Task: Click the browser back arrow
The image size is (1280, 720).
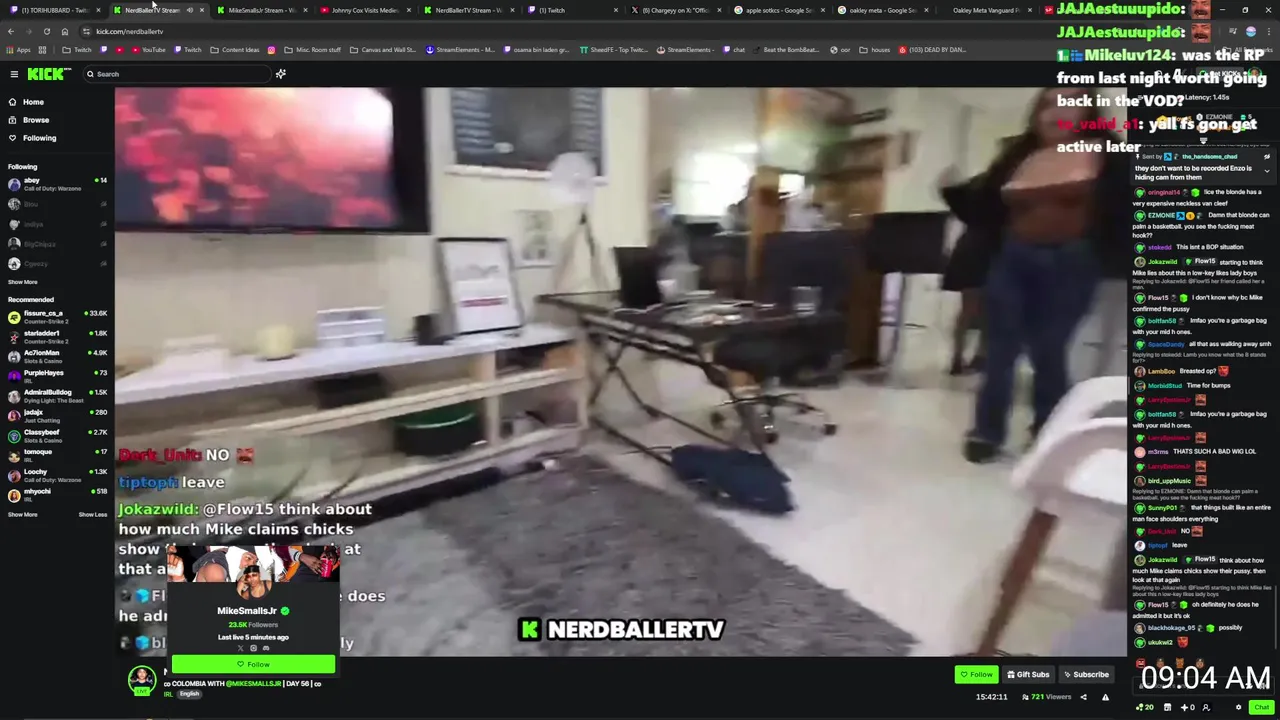Action: pyautogui.click(x=12, y=31)
